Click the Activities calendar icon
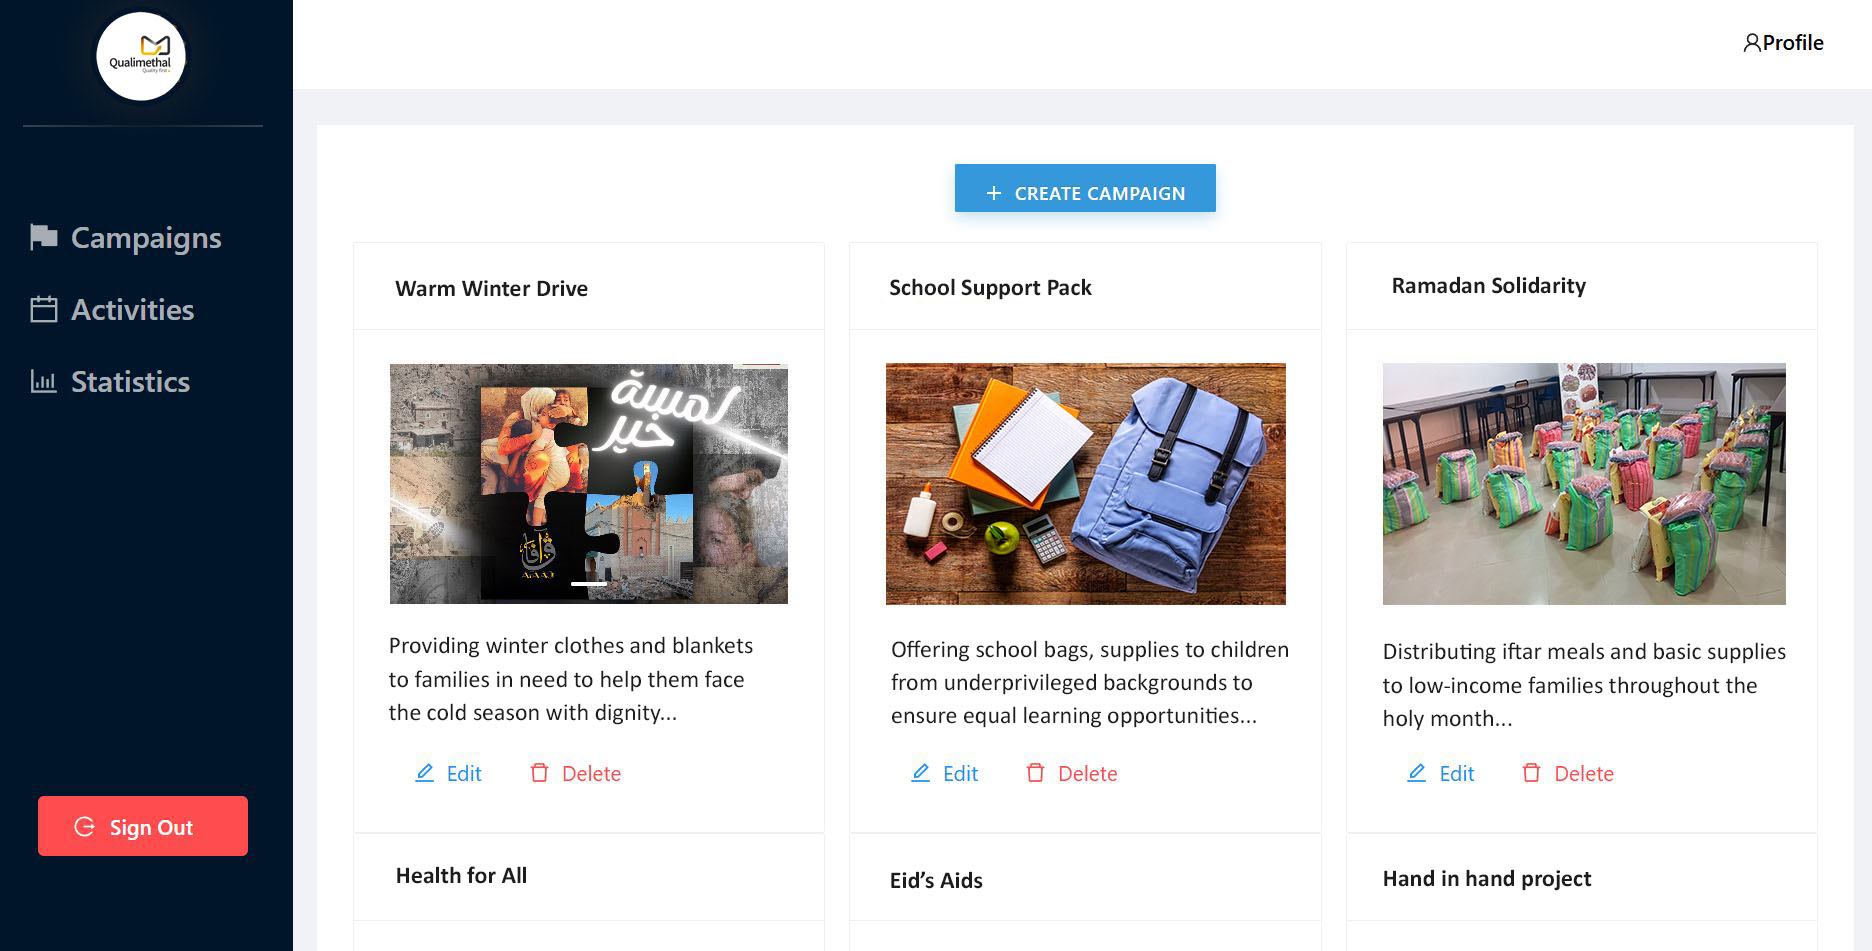The width and height of the screenshot is (1872, 951). [x=44, y=309]
